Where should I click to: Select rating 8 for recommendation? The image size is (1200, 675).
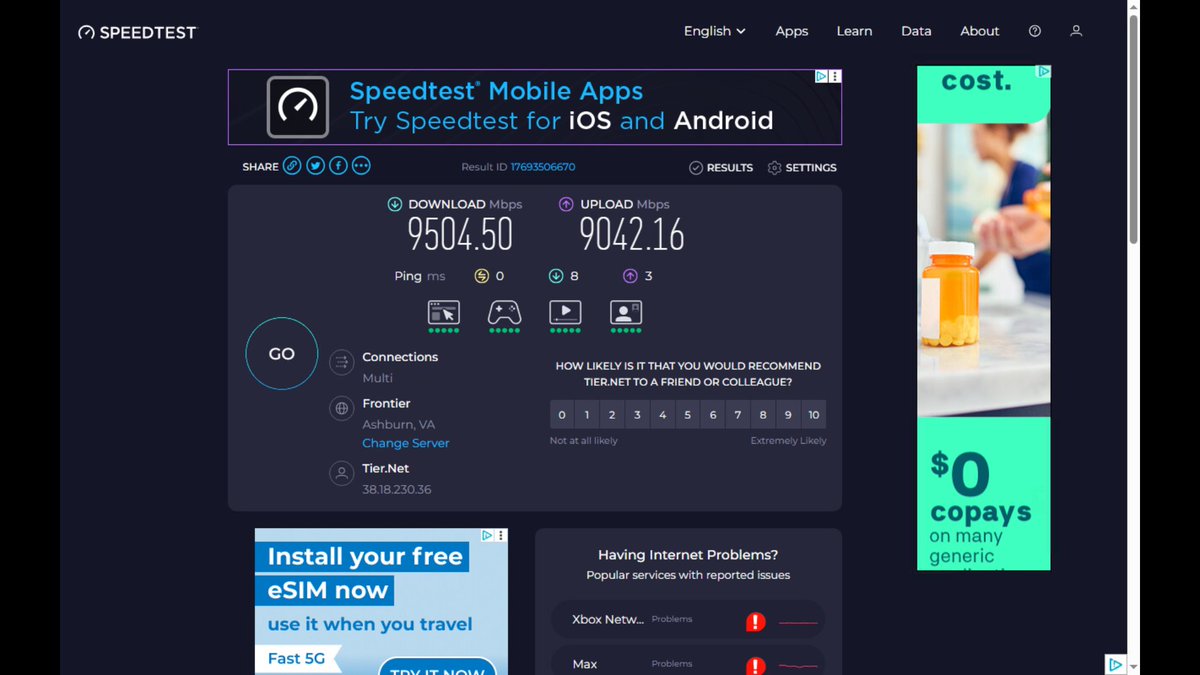[763, 414]
